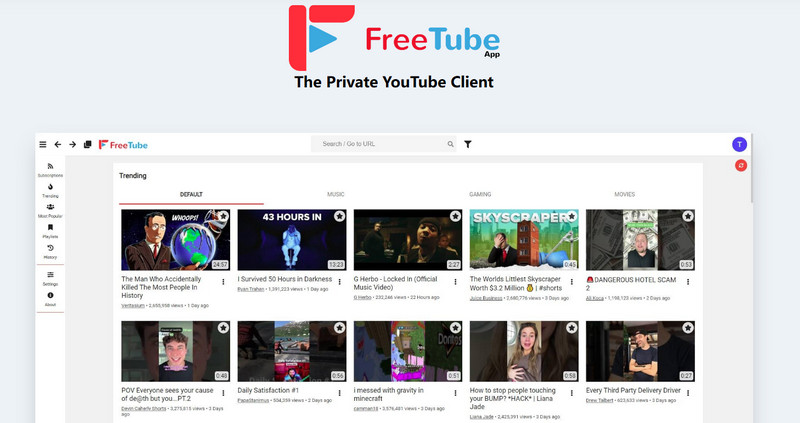The height and width of the screenshot is (423, 800).
Task: Open options menu for Daily Satisfaction #1
Action: click(x=339, y=393)
